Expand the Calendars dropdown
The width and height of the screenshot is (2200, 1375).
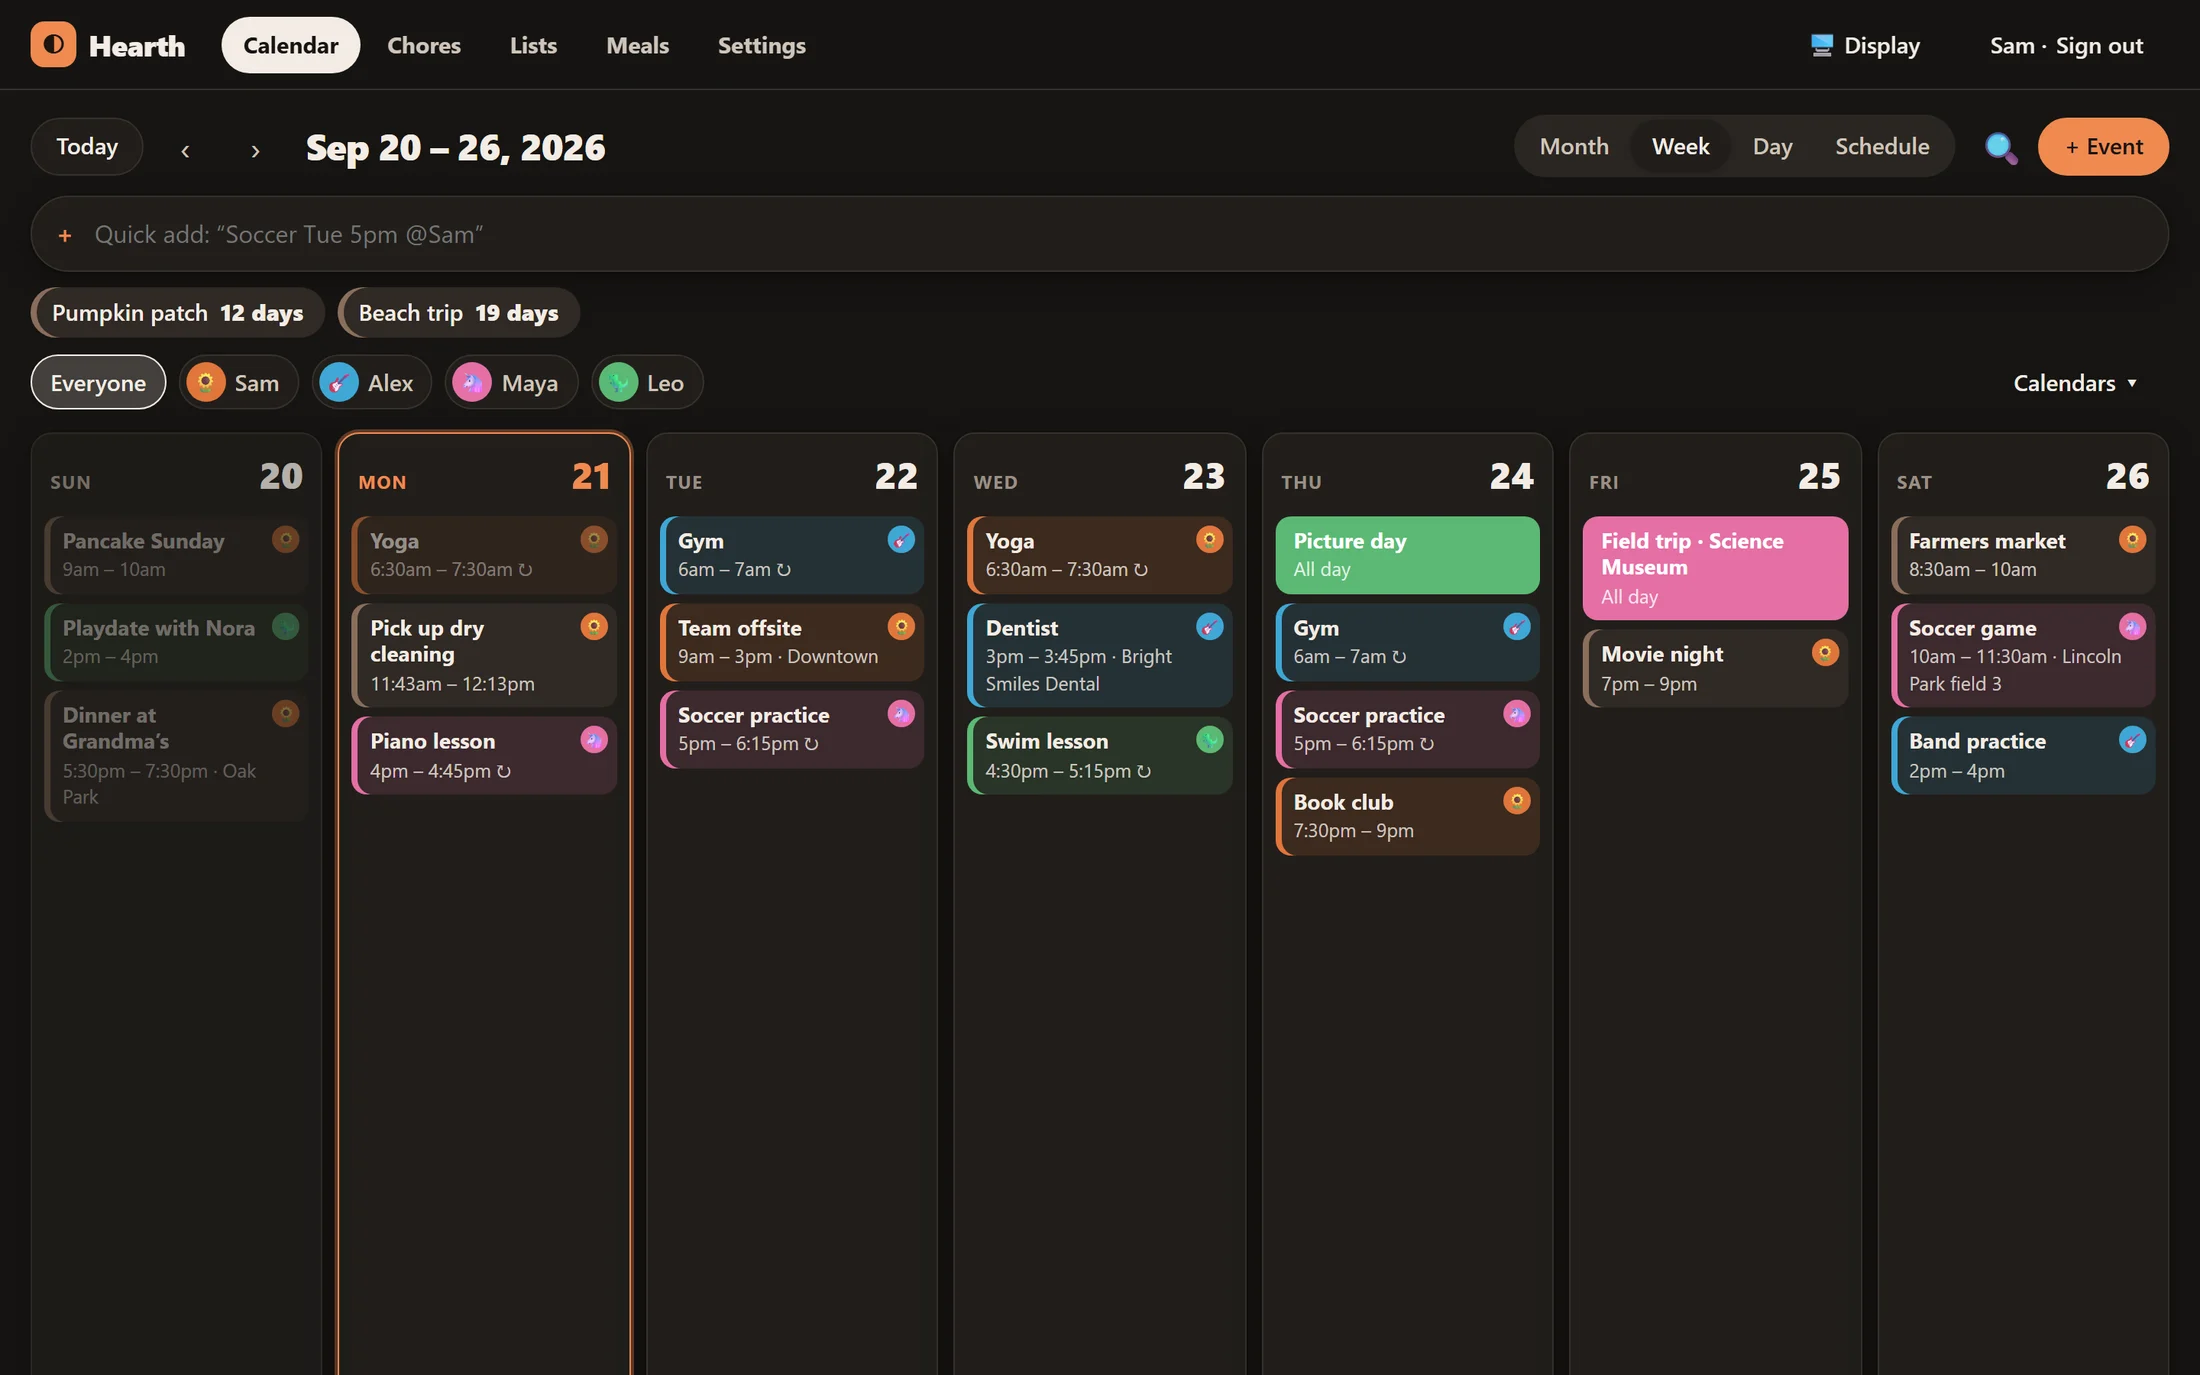(2075, 383)
